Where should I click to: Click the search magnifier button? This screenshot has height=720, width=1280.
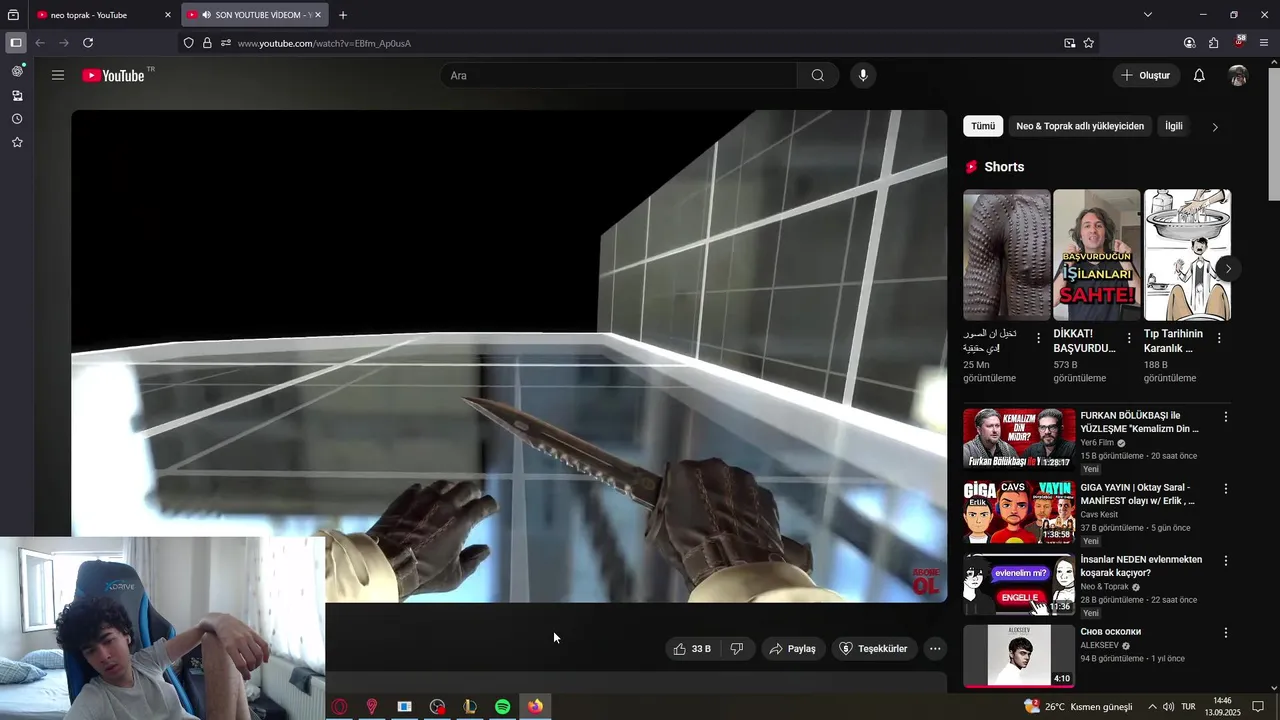tap(818, 75)
